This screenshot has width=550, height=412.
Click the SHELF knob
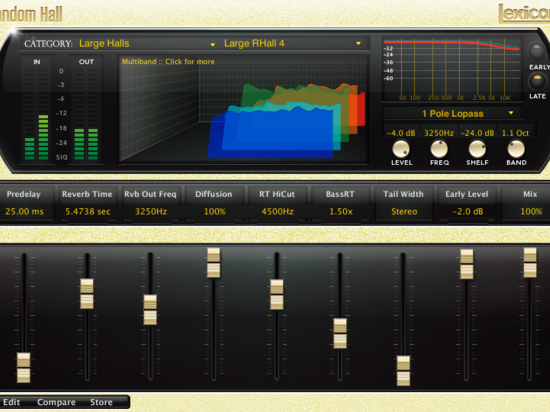(x=477, y=149)
